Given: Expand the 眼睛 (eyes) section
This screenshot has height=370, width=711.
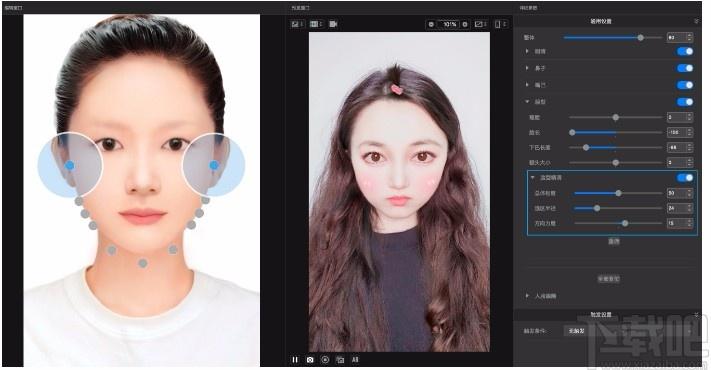Looking at the screenshot, I should pos(527,51).
